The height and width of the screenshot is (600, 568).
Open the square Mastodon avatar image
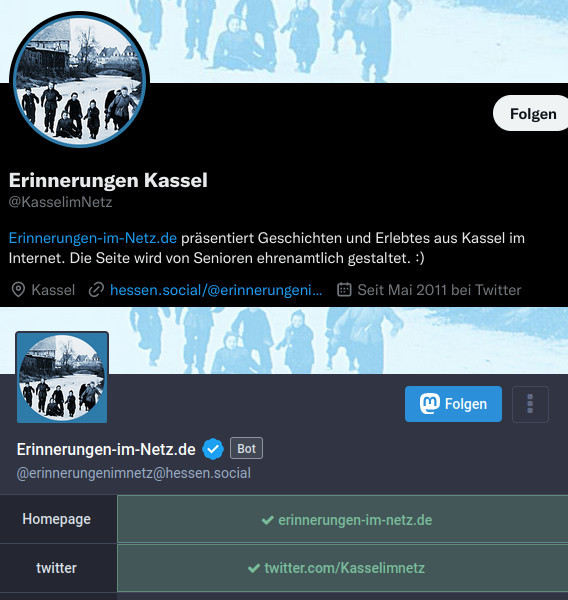pos(62,377)
